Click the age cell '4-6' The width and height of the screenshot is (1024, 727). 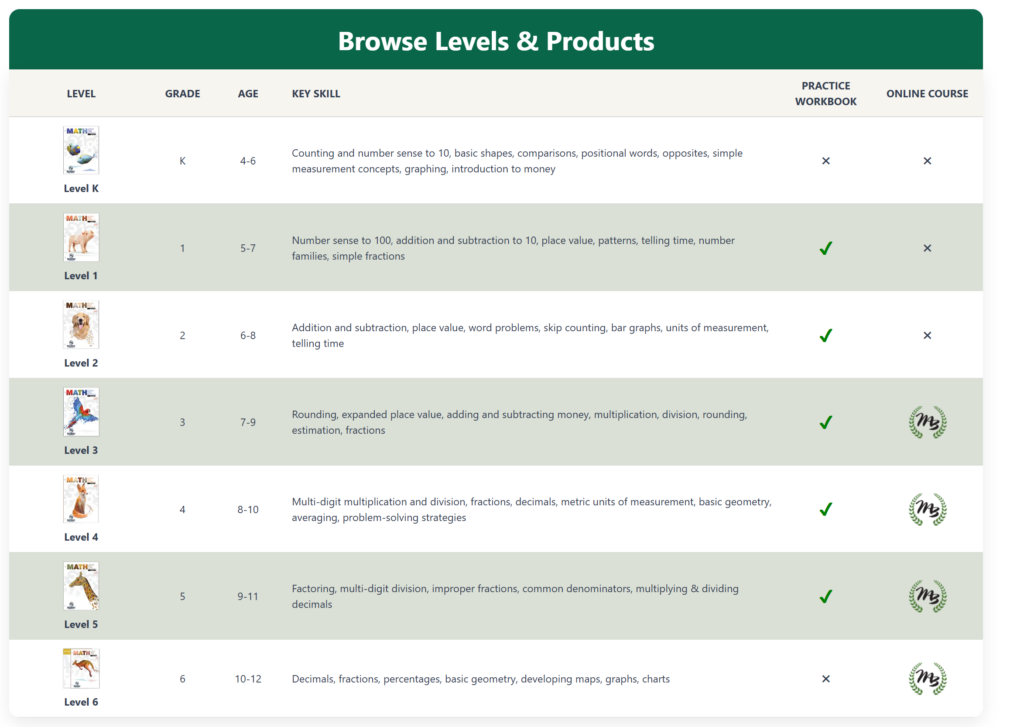248,161
